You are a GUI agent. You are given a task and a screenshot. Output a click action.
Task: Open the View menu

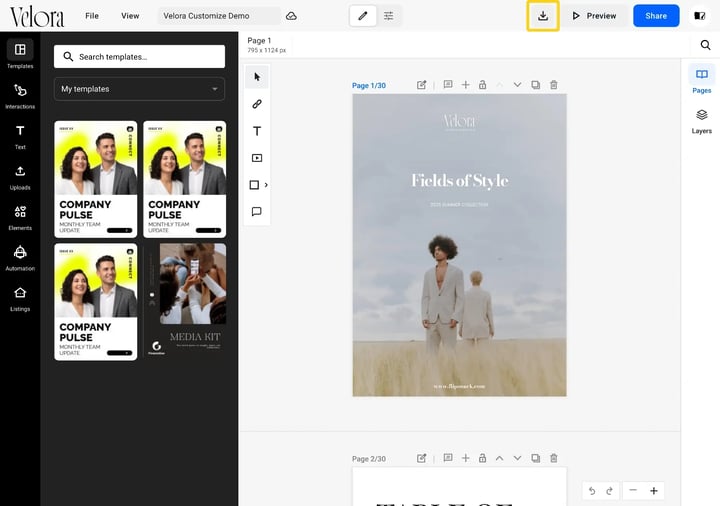(130, 16)
